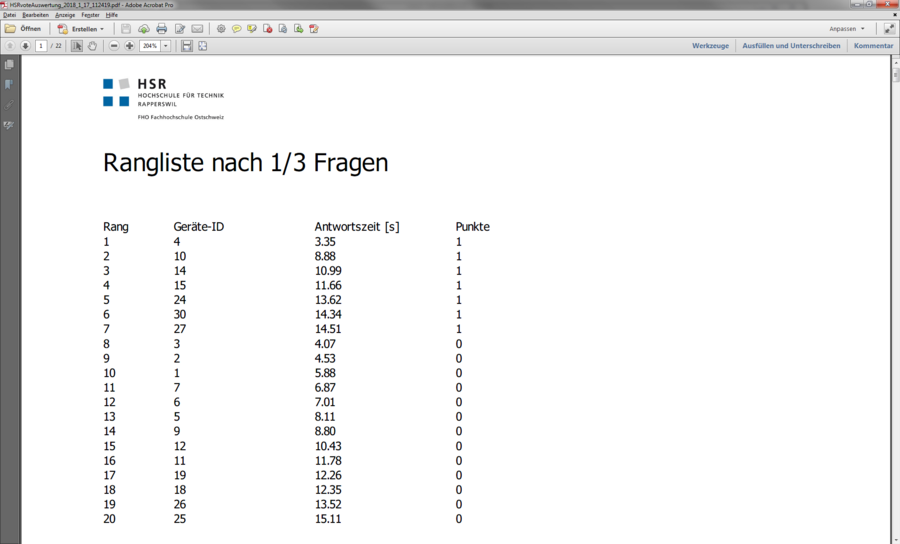Open the Page Thumbnails panel

click(x=9, y=64)
